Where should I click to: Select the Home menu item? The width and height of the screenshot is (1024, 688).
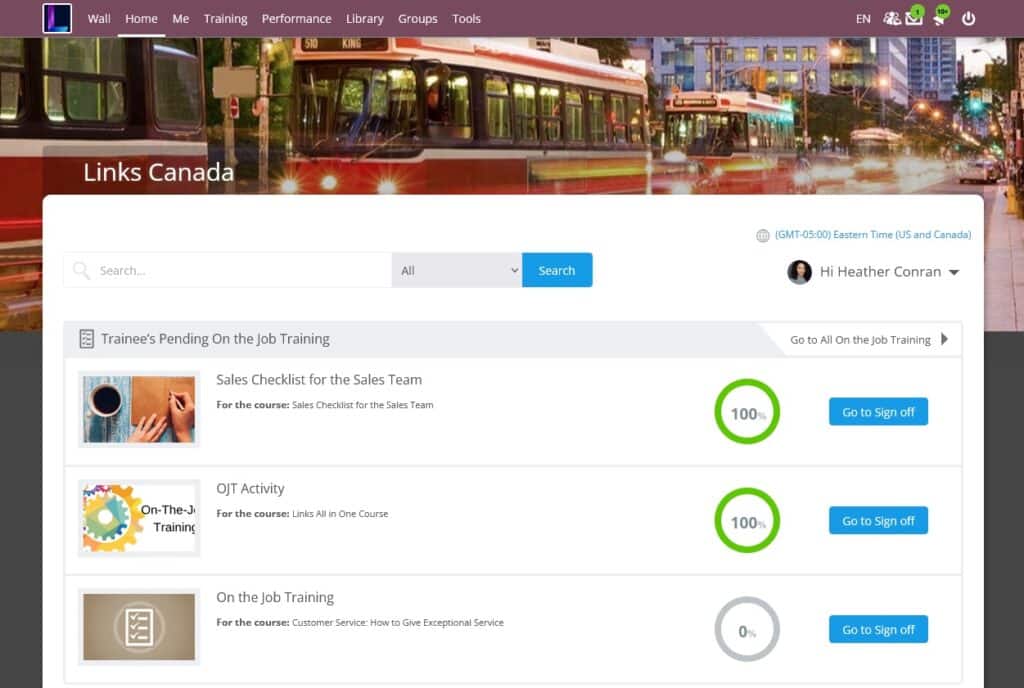pos(141,19)
